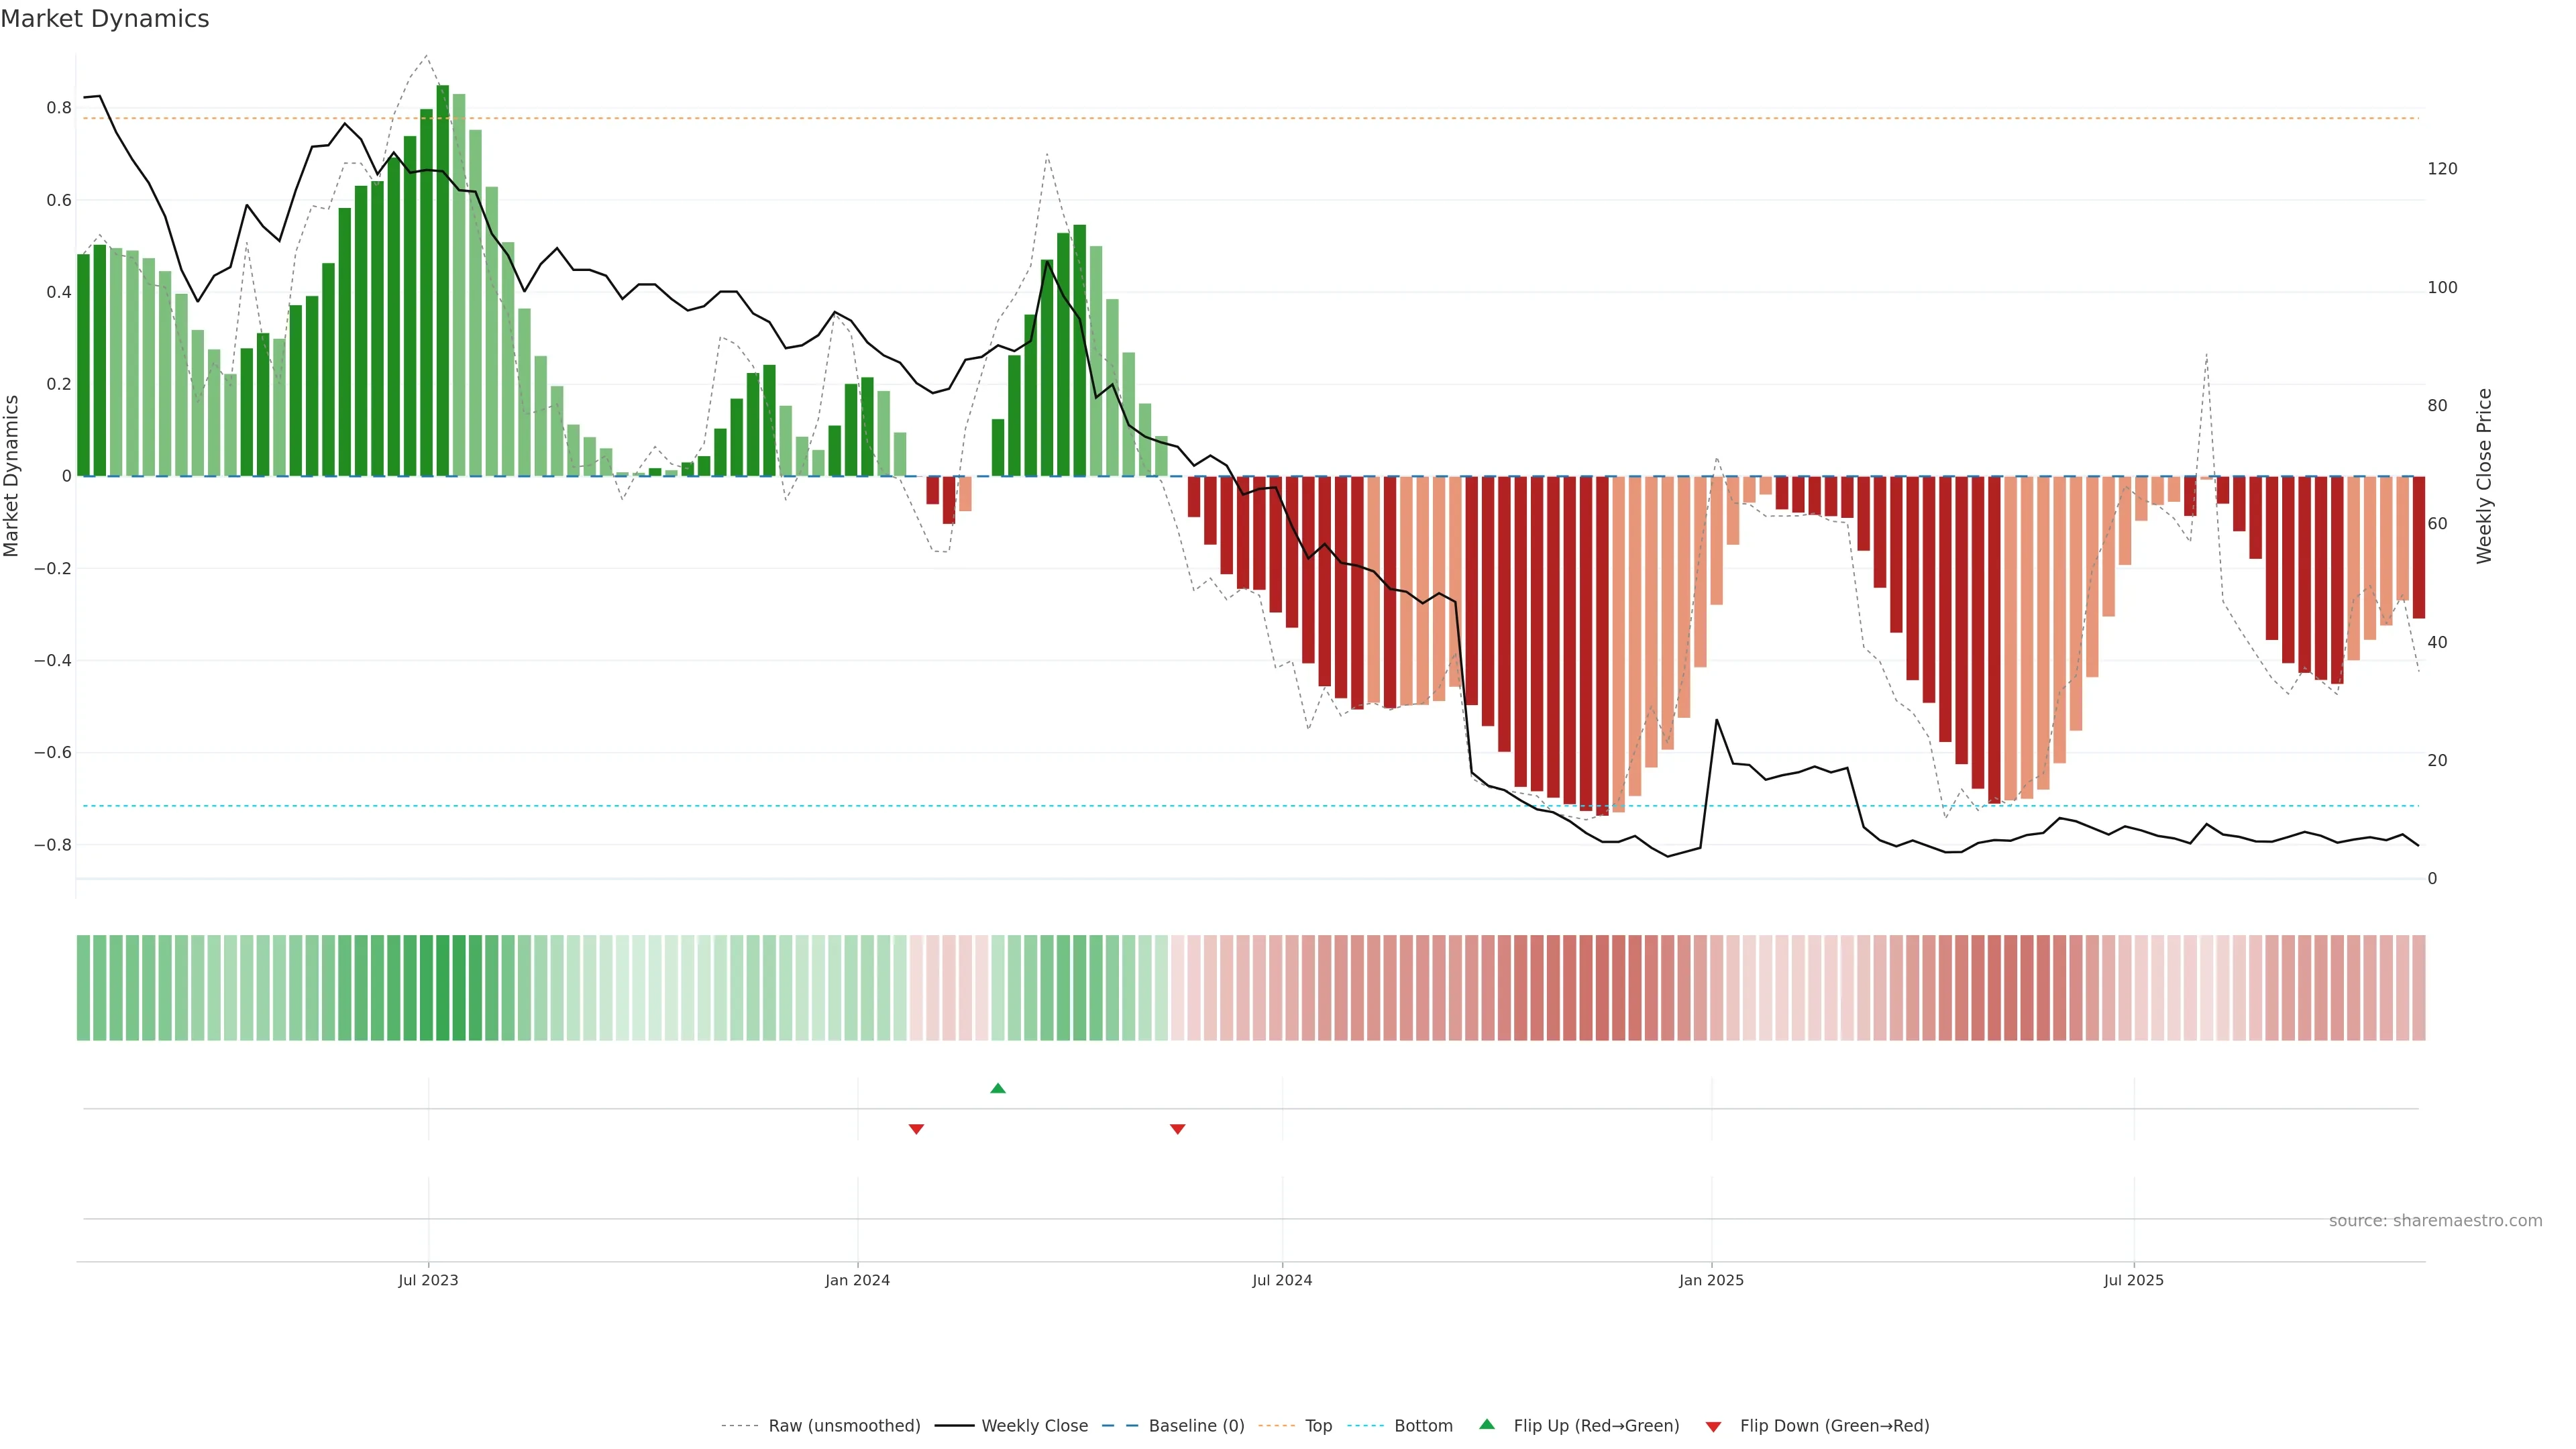Click the first green cell of the heatmap strip
The height and width of the screenshot is (1449, 2576).
point(83,988)
